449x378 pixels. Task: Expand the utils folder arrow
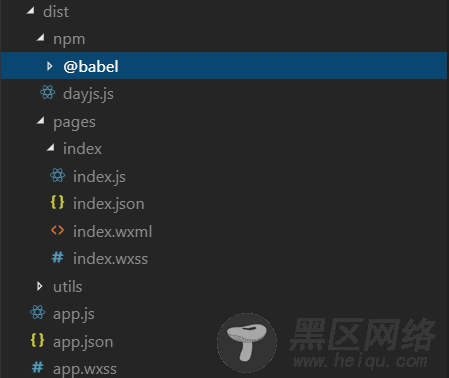40,286
